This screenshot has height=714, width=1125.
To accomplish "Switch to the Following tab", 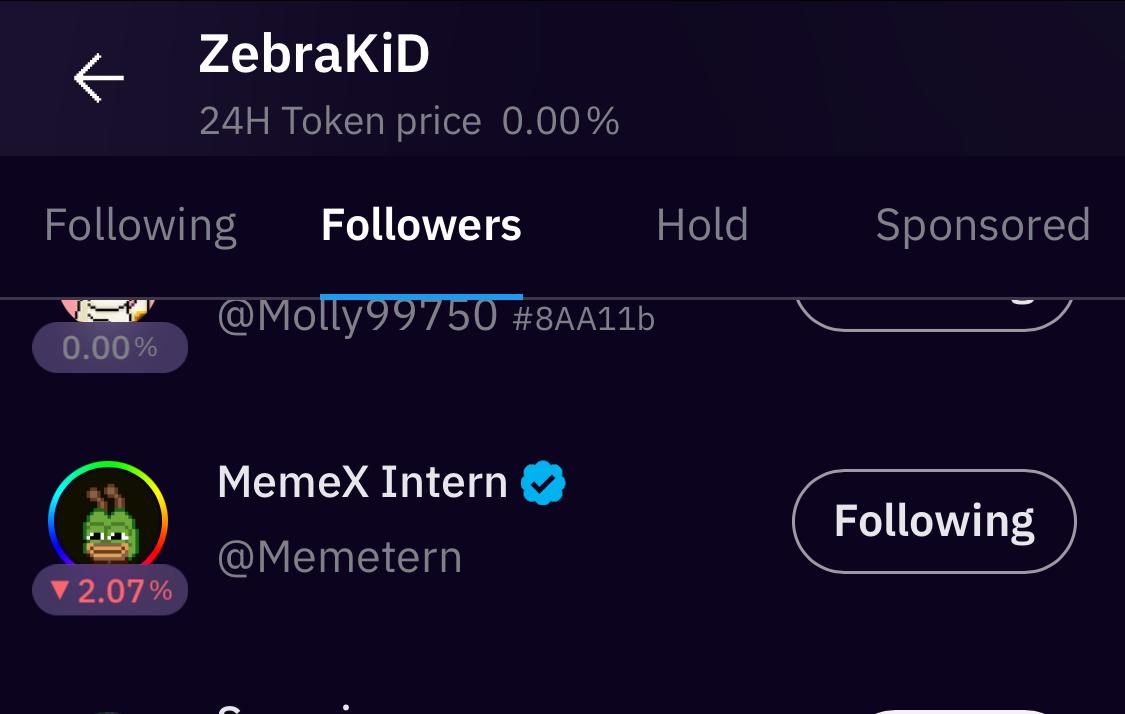I will pos(140,225).
